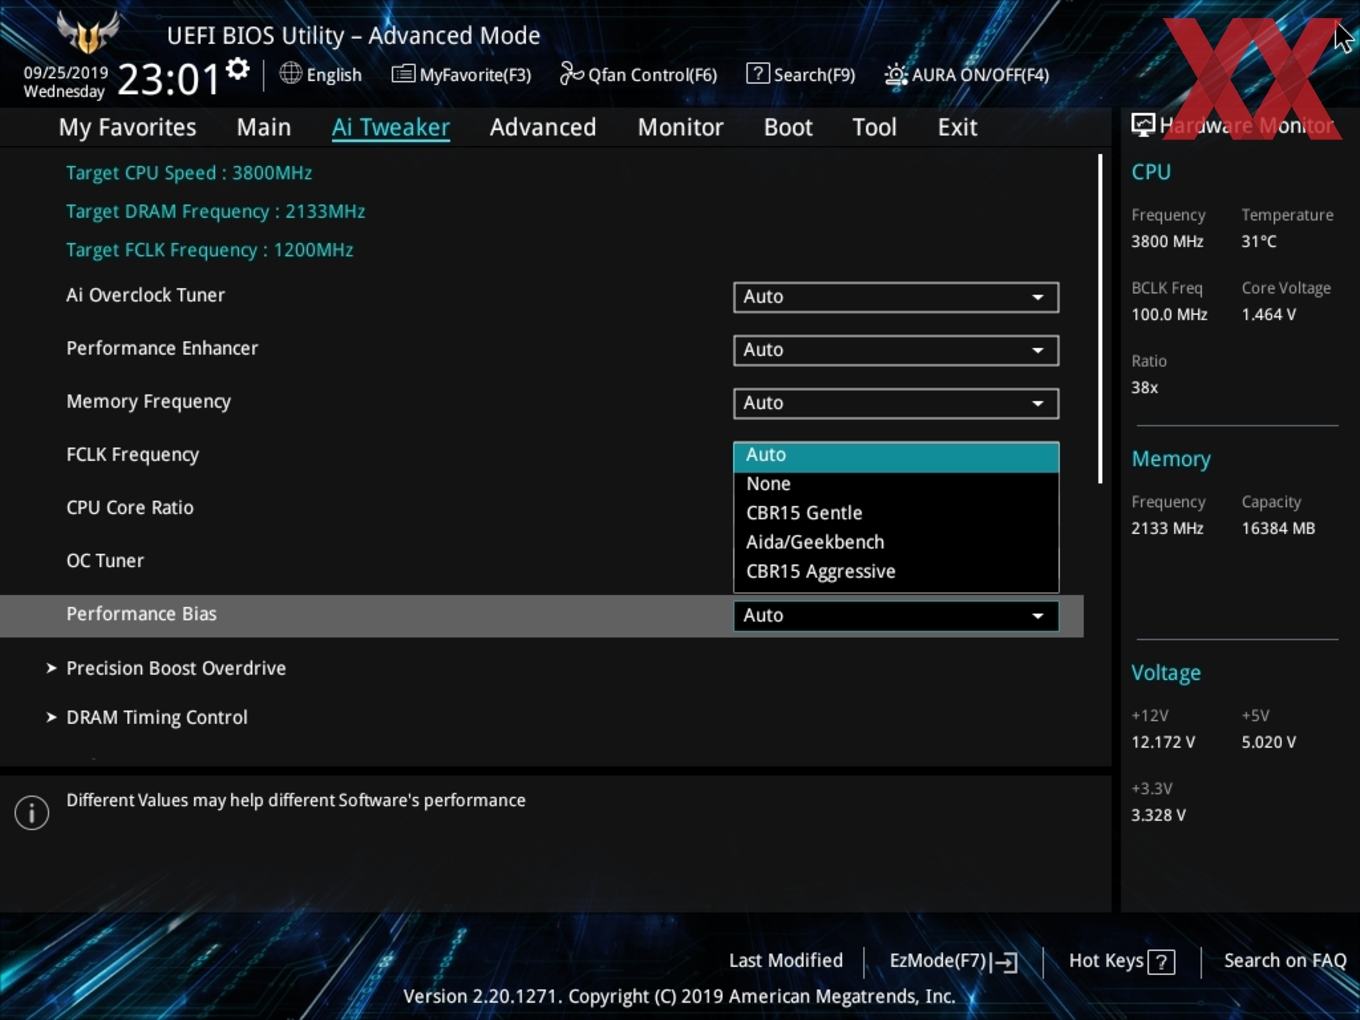Choose CBR15 Gentle option
Image resolution: width=1360 pixels, height=1020 pixels.
point(896,513)
